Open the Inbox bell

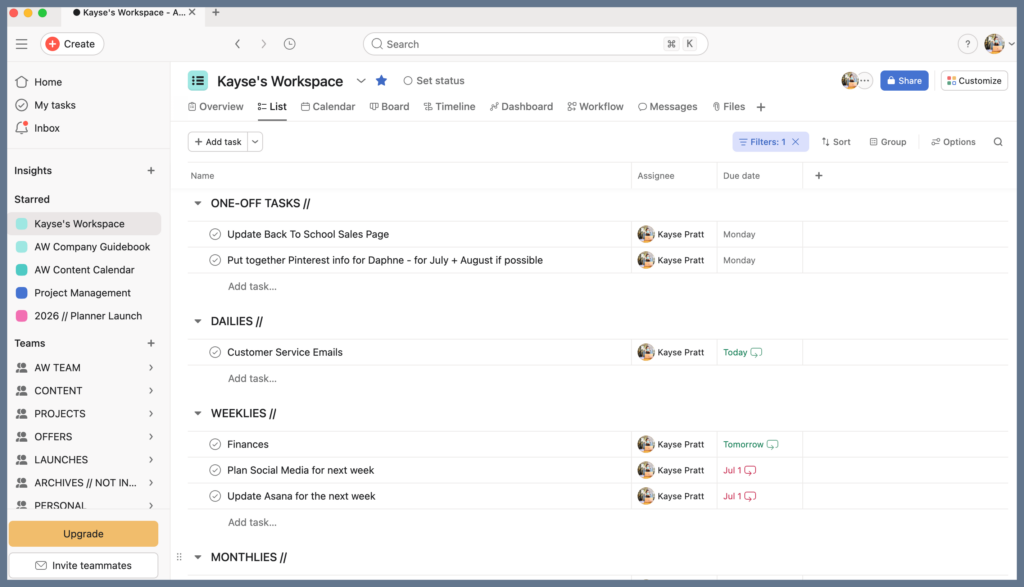click(22, 127)
